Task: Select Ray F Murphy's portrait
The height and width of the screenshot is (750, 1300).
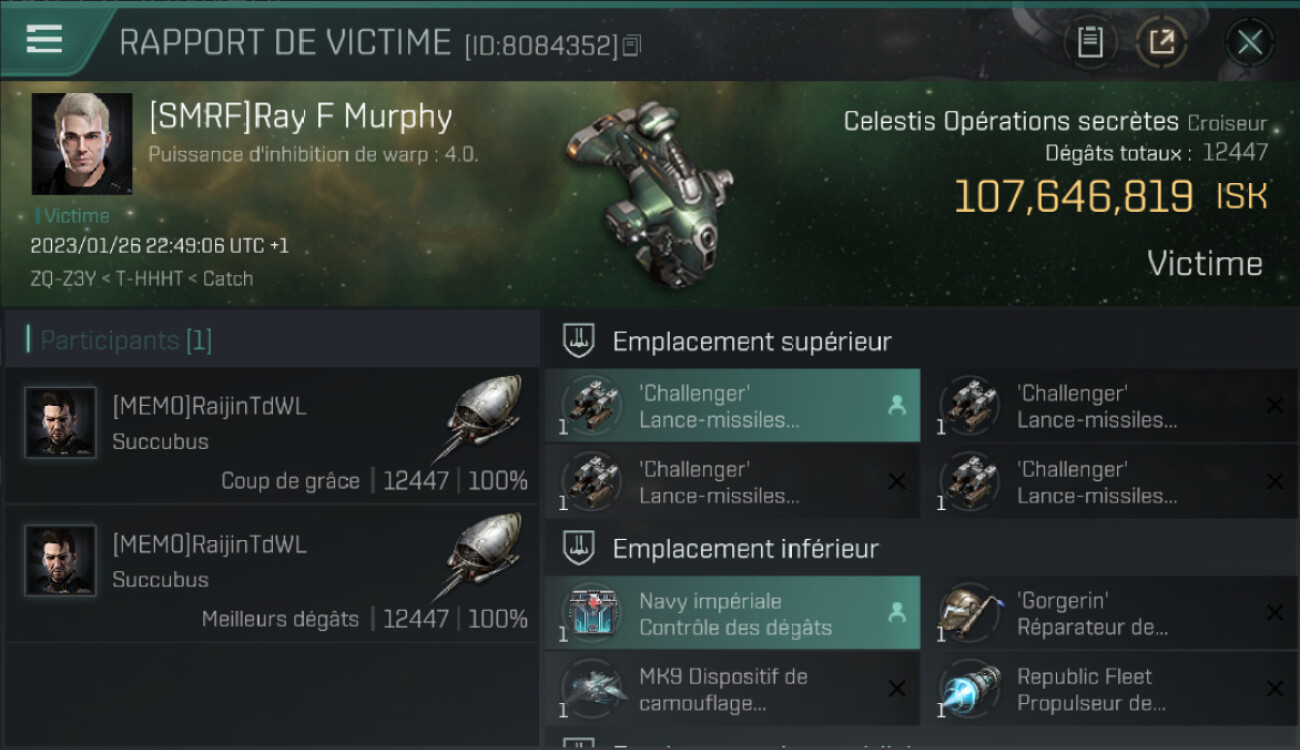Action: point(82,144)
